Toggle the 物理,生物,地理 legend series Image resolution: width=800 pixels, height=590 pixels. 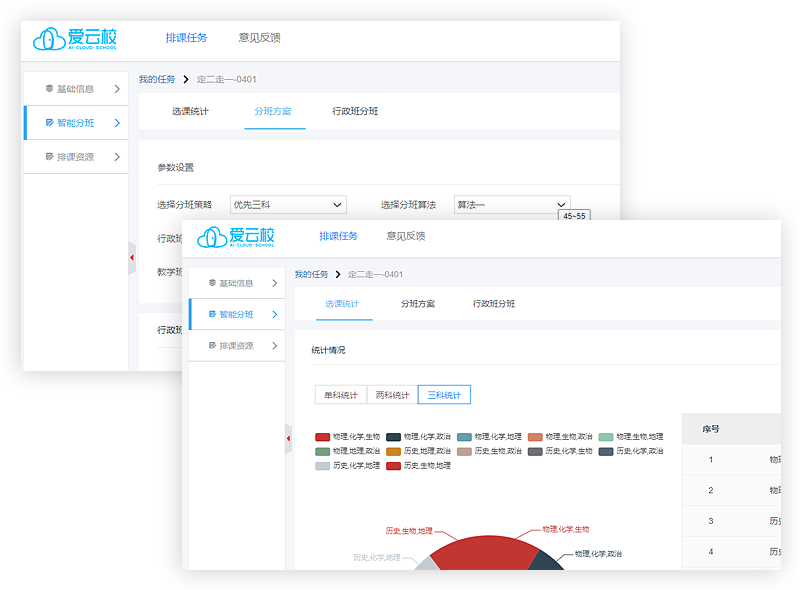(x=631, y=437)
